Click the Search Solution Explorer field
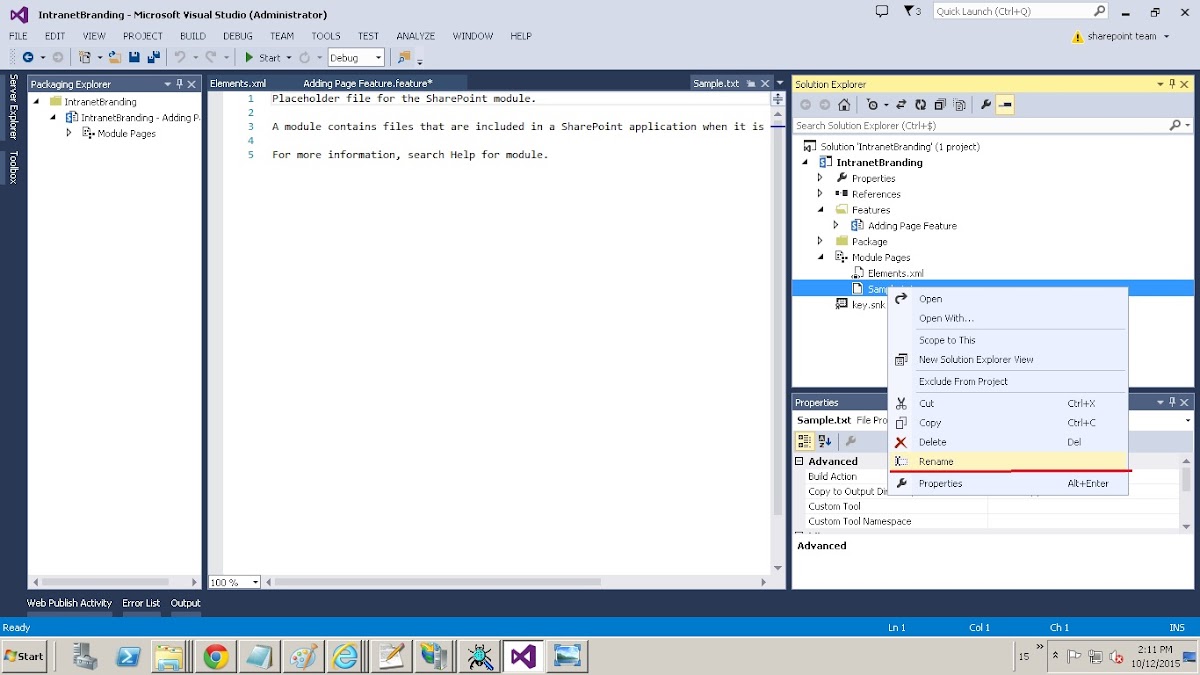The width and height of the screenshot is (1200, 675). click(x=993, y=125)
